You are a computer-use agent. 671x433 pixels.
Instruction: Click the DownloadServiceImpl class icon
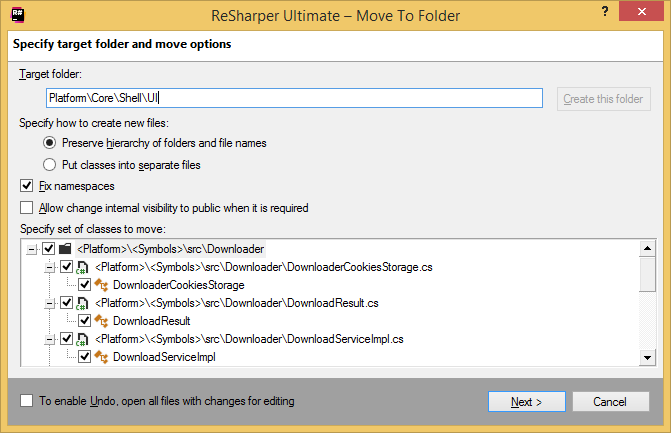(x=101, y=357)
